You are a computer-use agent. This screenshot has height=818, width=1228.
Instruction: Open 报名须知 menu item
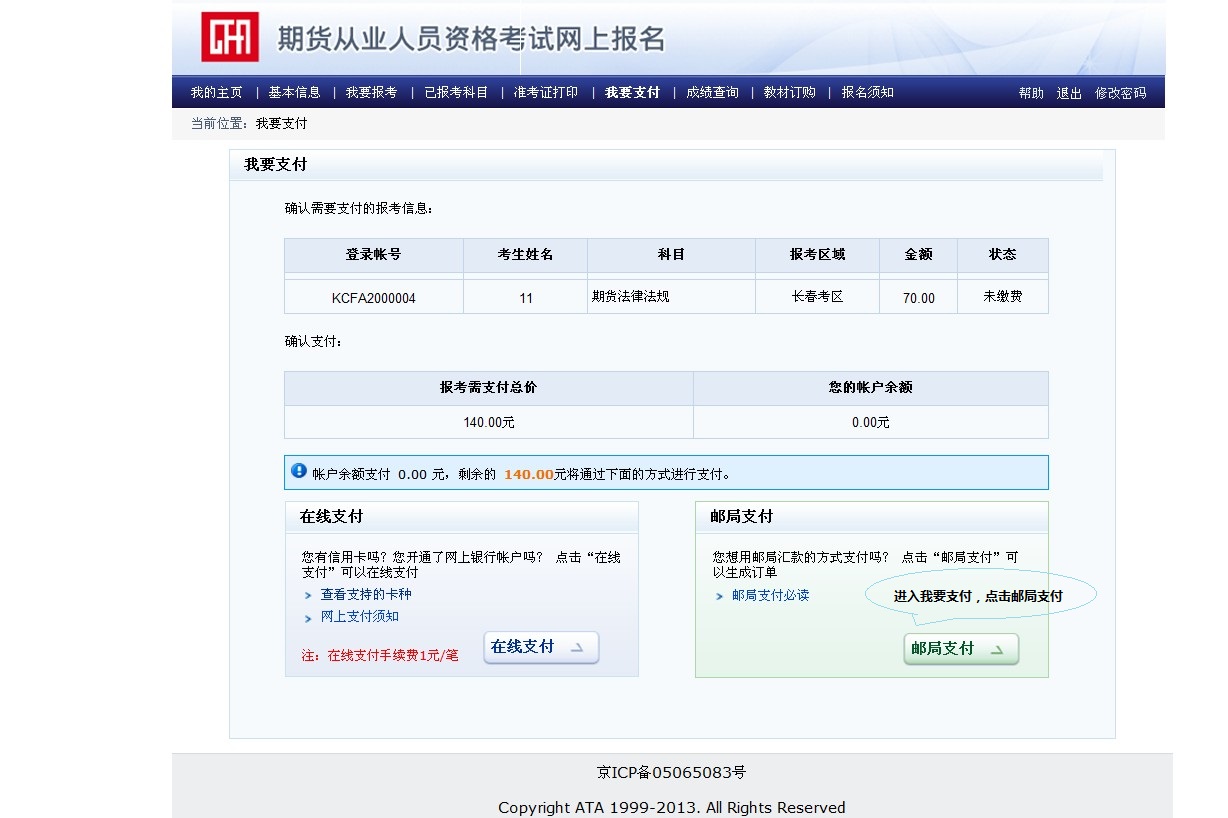pos(867,93)
